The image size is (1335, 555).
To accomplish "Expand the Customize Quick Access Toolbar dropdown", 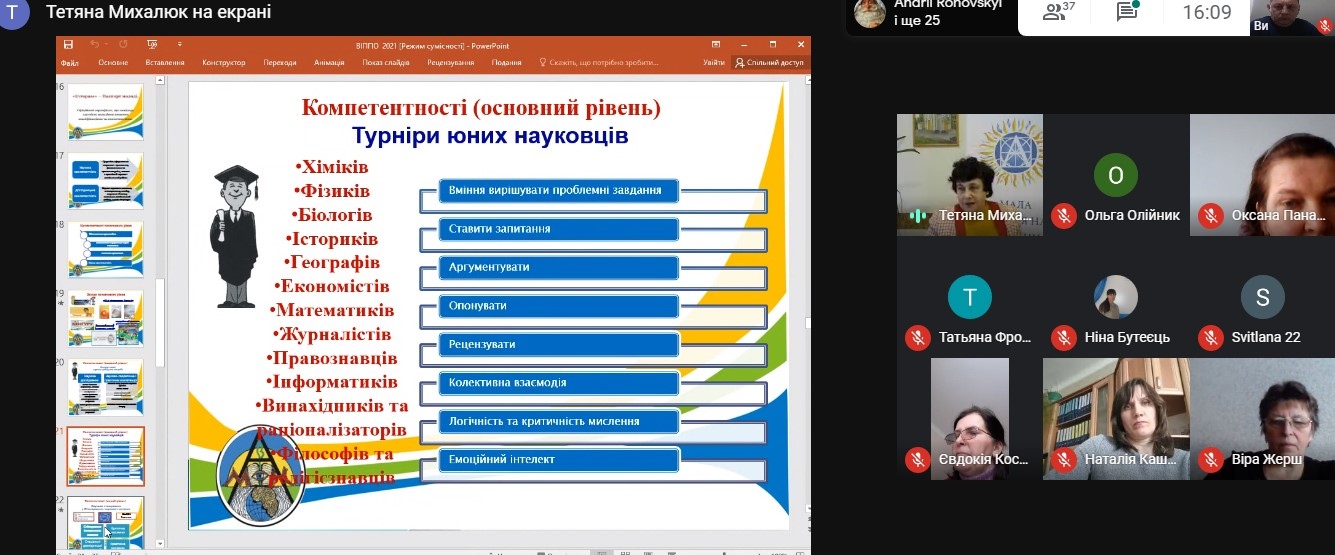I will (180, 45).
